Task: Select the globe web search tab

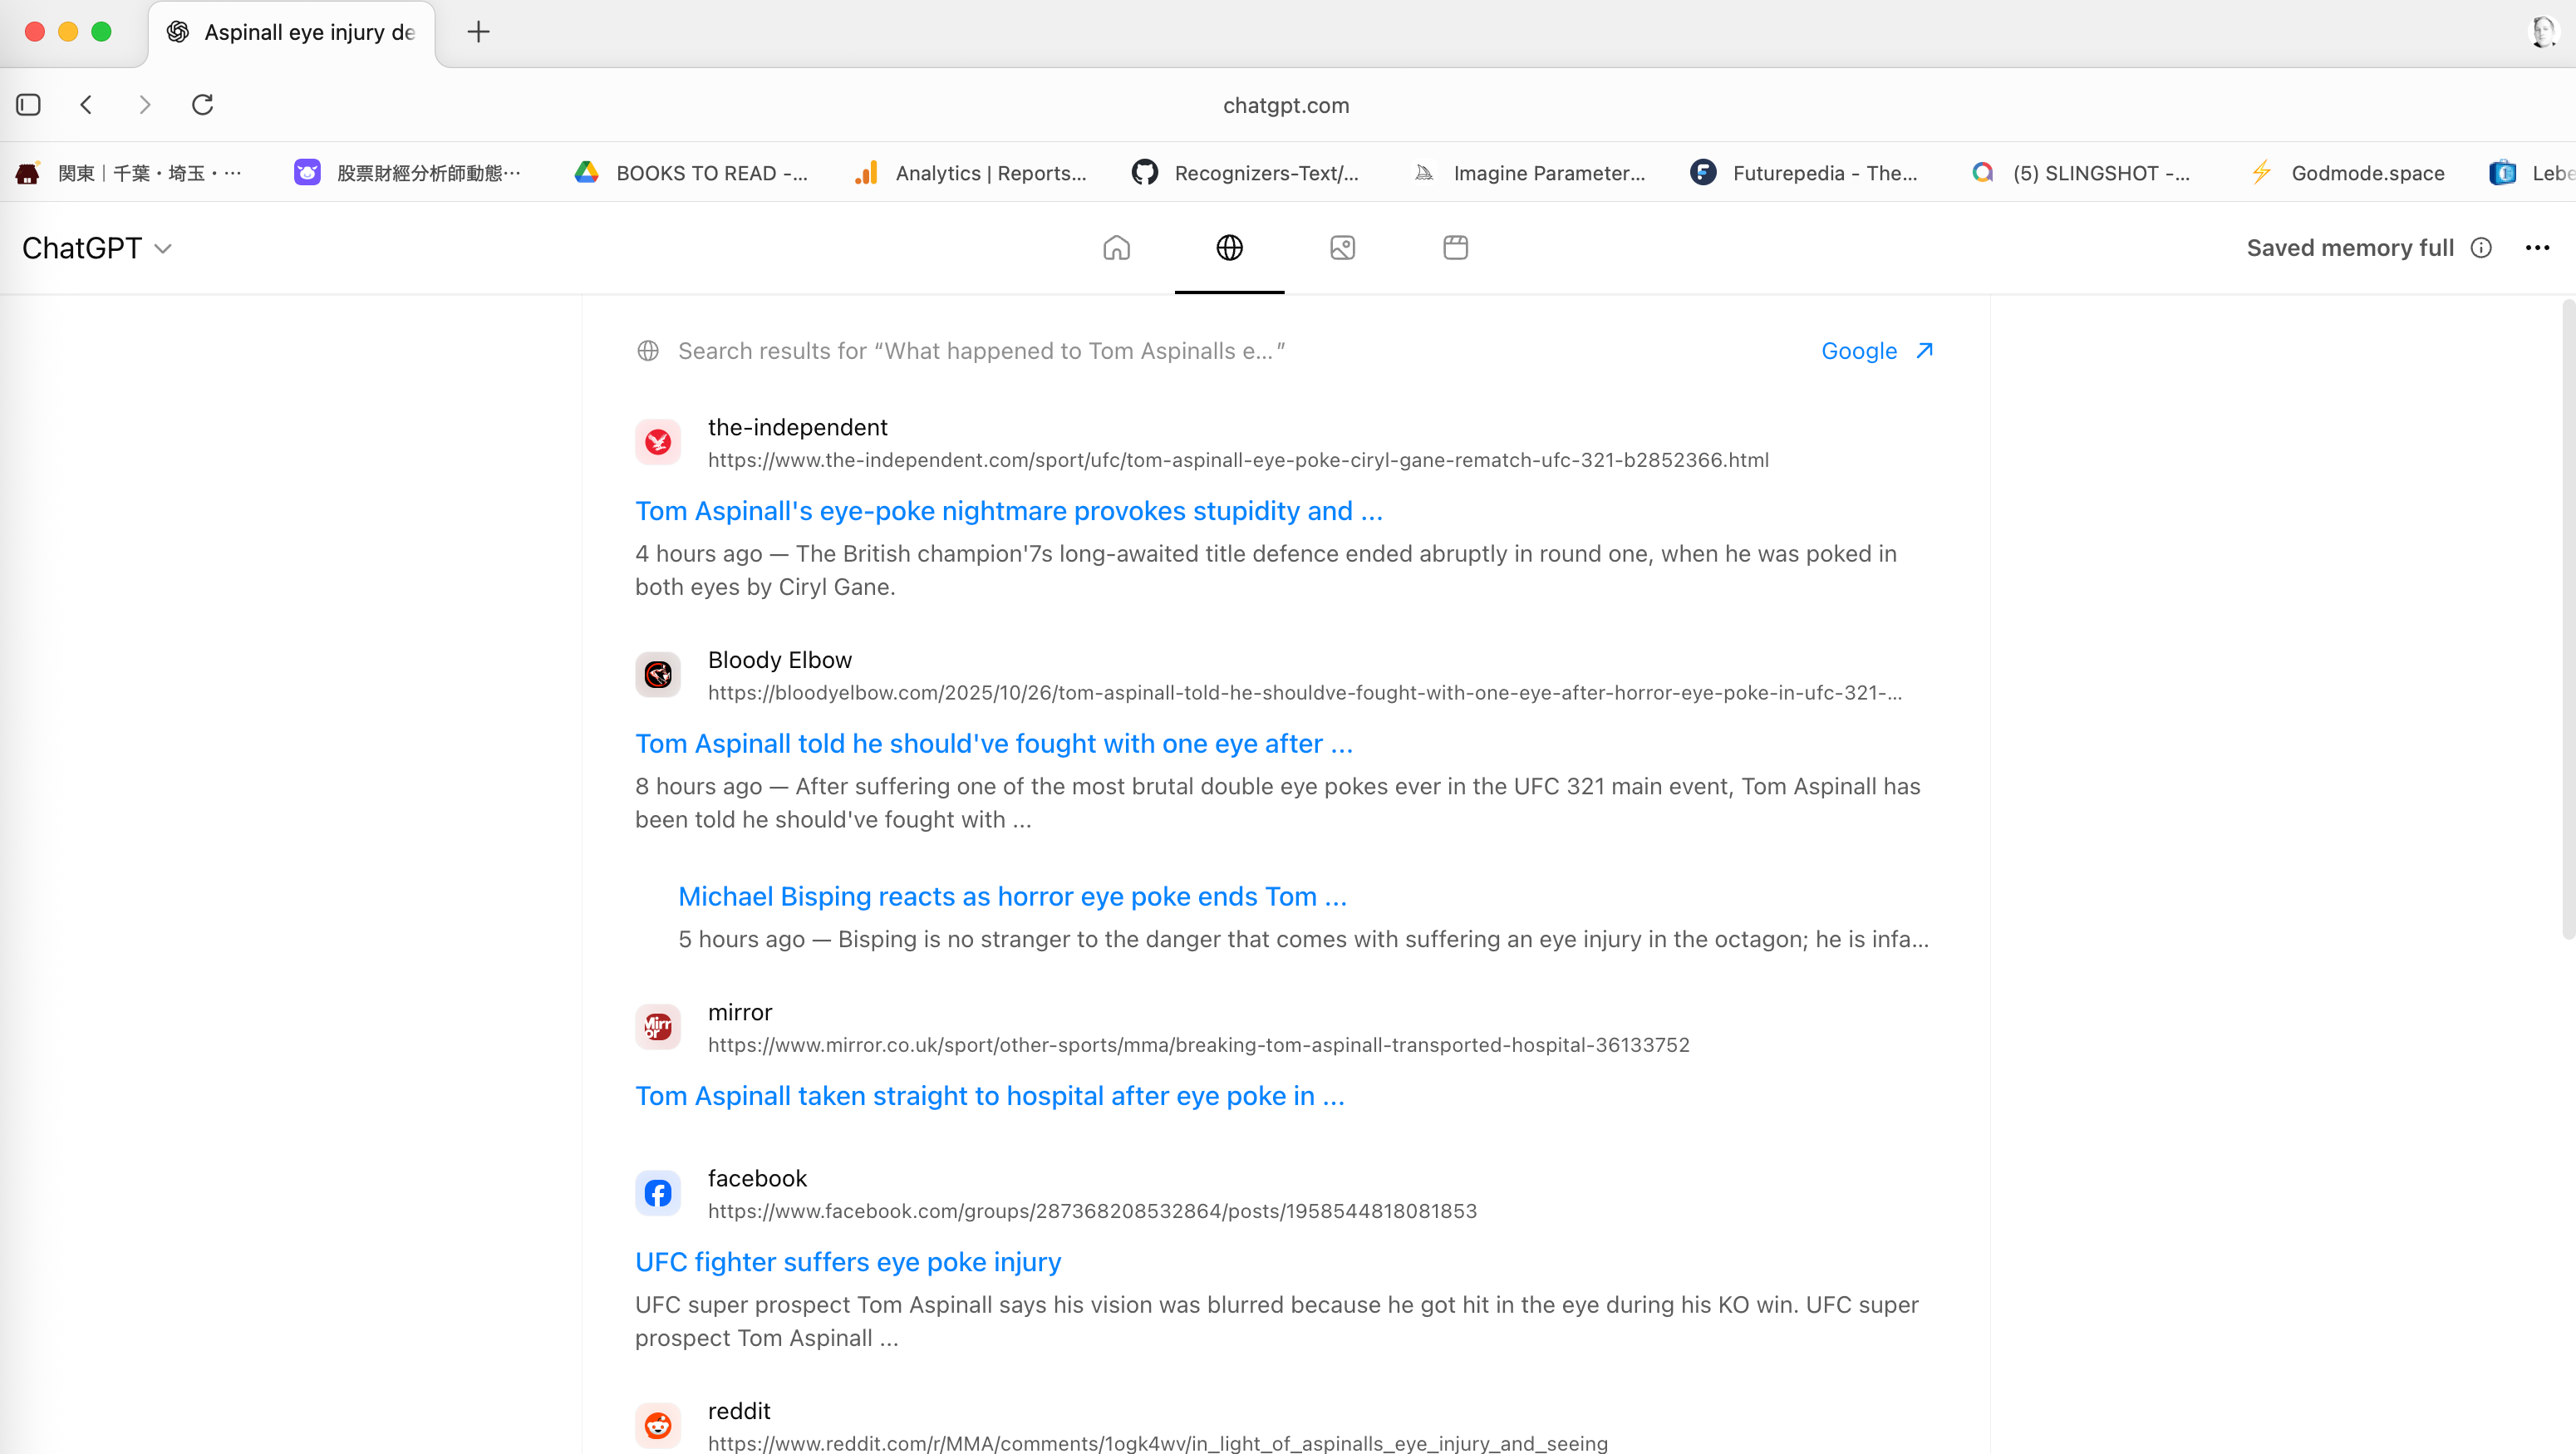Action: tap(1229, 247)
